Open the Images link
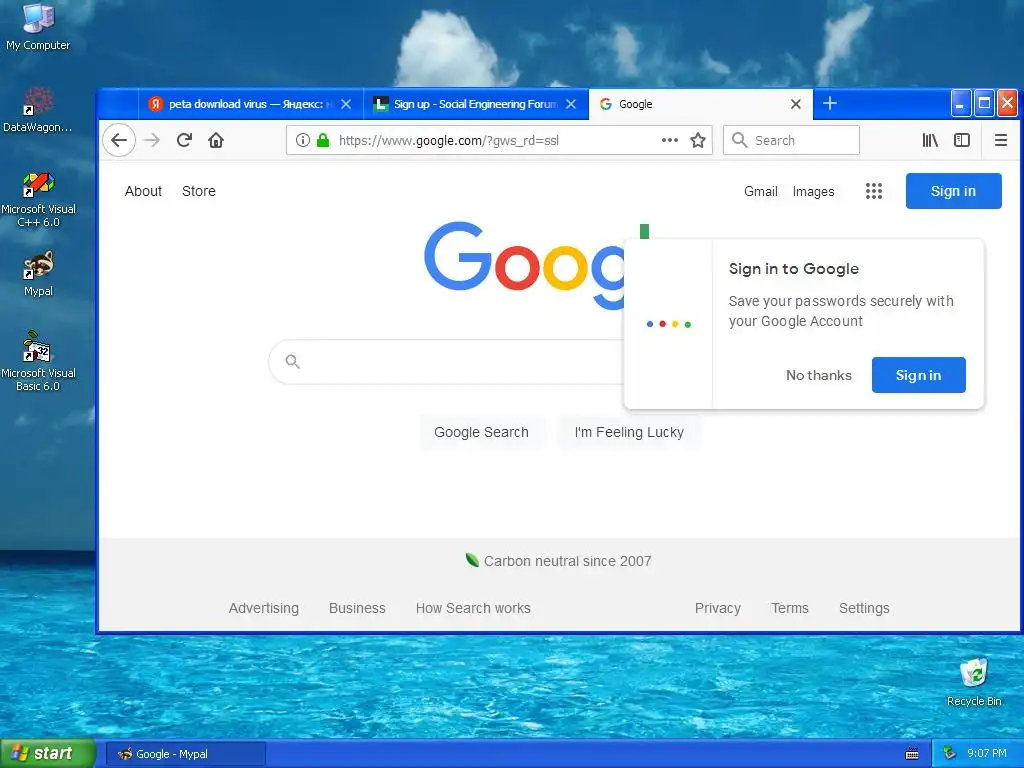Viewport: 1024px width, 768px height. (813, 191)
